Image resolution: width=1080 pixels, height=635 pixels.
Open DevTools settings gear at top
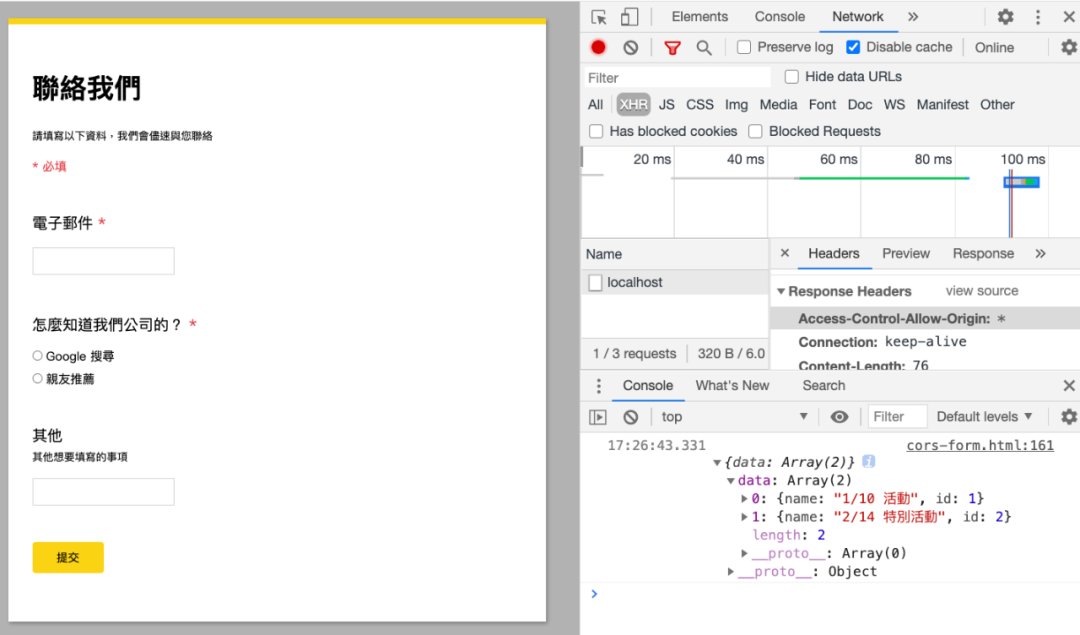coord(1006,17)
